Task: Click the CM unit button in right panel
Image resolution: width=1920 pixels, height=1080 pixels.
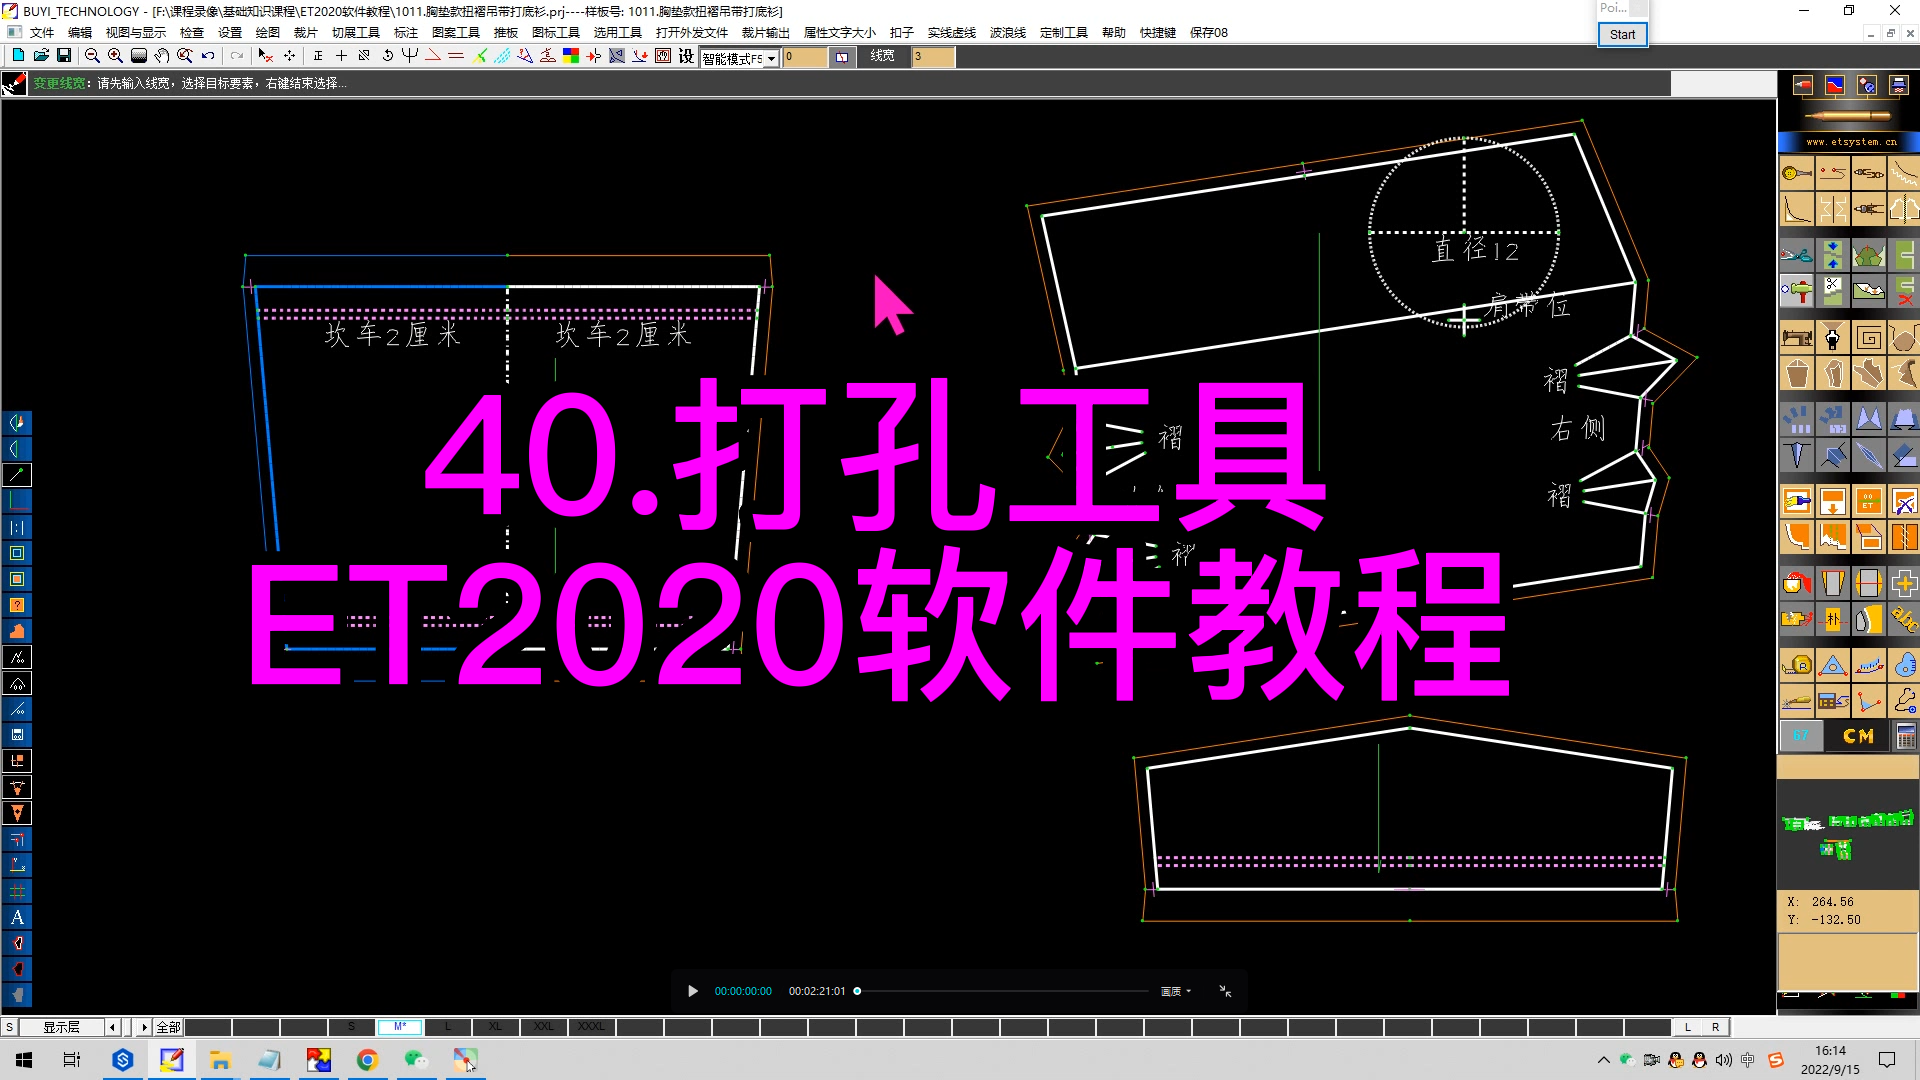Action: click(1858, 735)
